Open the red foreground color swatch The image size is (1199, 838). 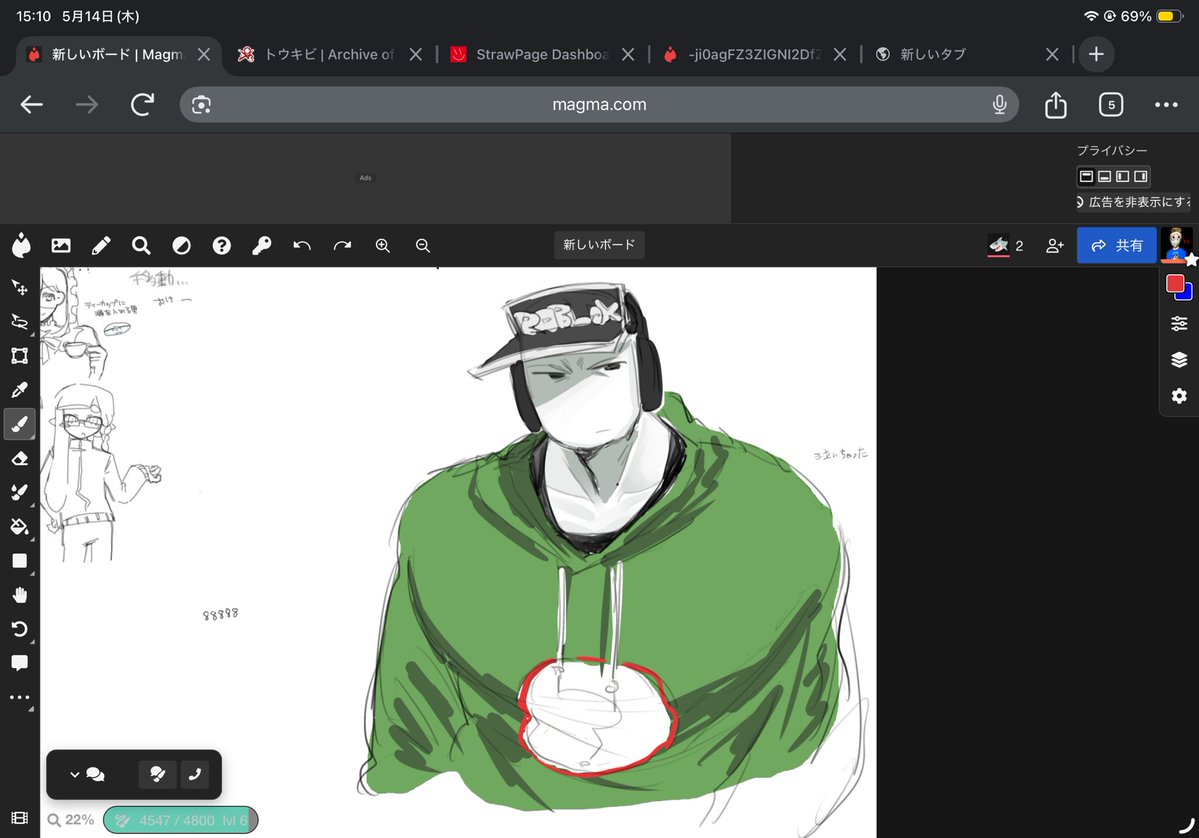tap(1175, 284)
